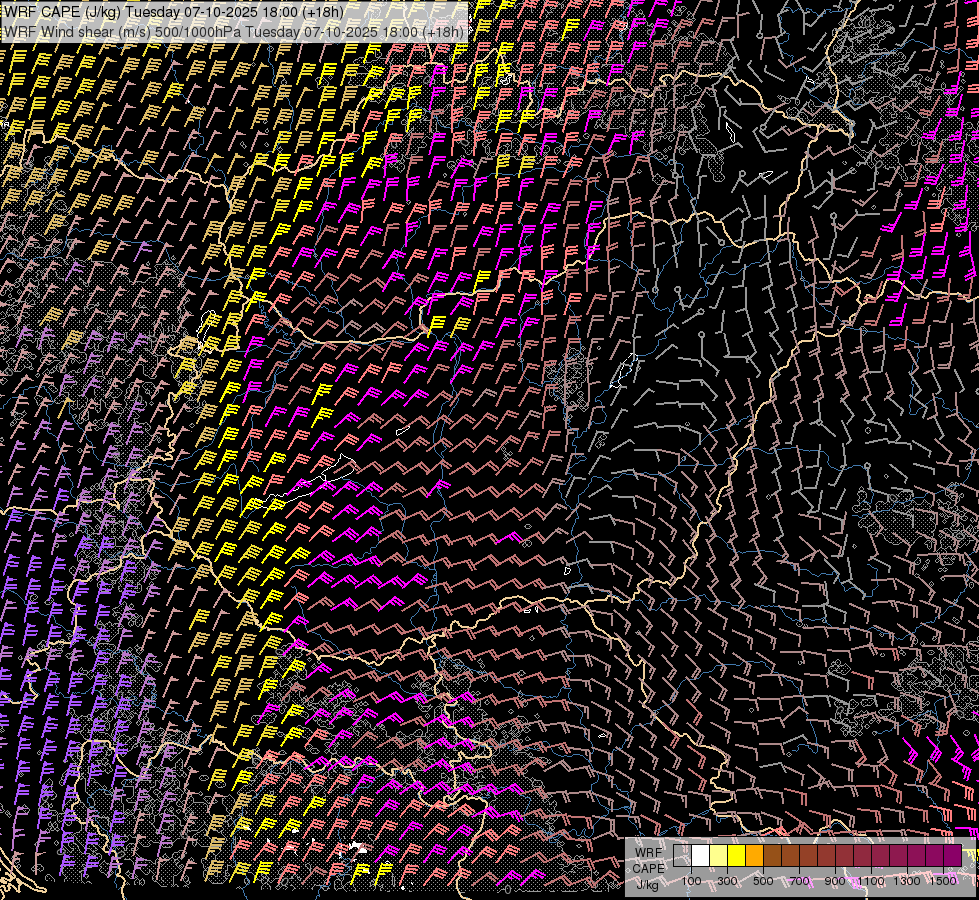Select the pale yellow CAPE legend swatch

tap(718, 856)
